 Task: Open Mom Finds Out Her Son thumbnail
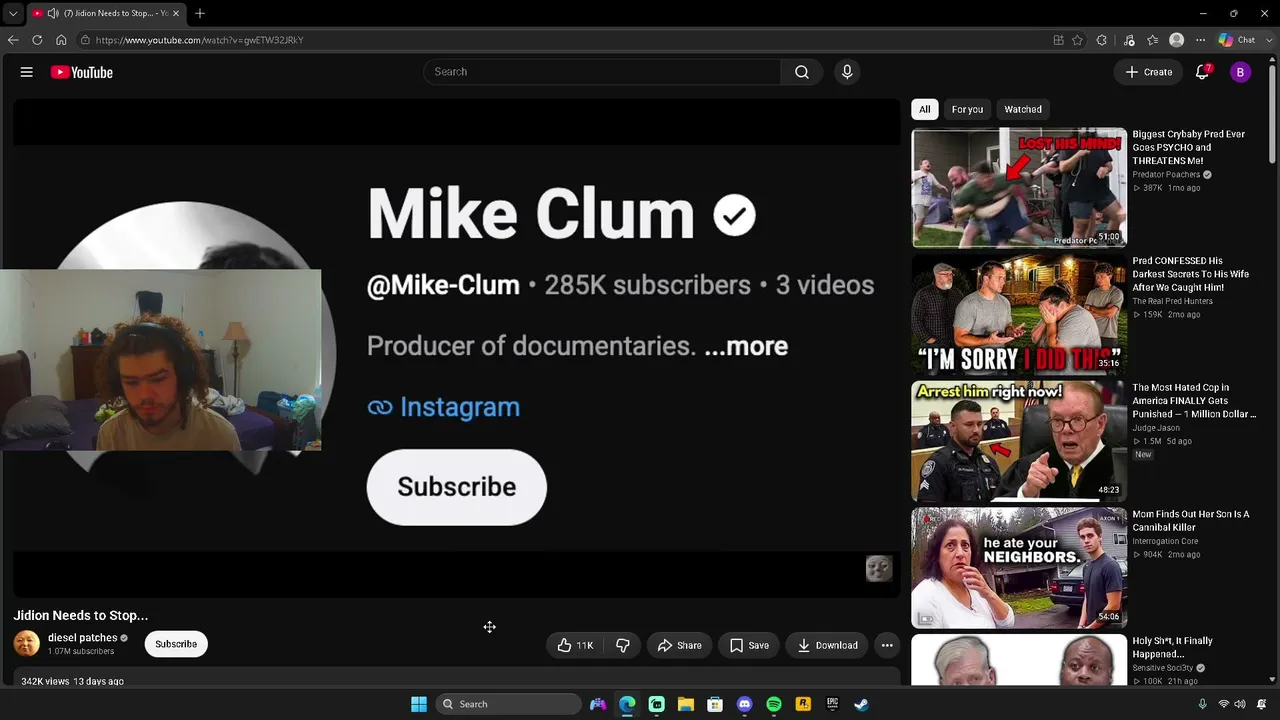(x=1019, y=568)
